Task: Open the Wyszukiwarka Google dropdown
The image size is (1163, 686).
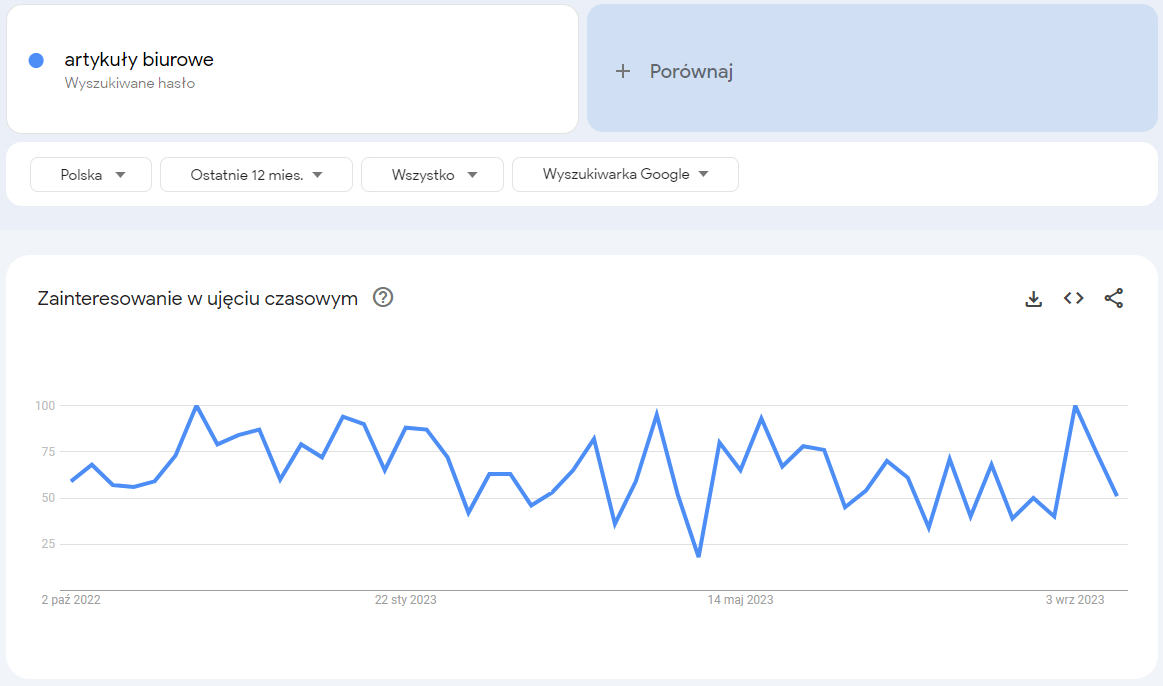Action: coord(625,174)
